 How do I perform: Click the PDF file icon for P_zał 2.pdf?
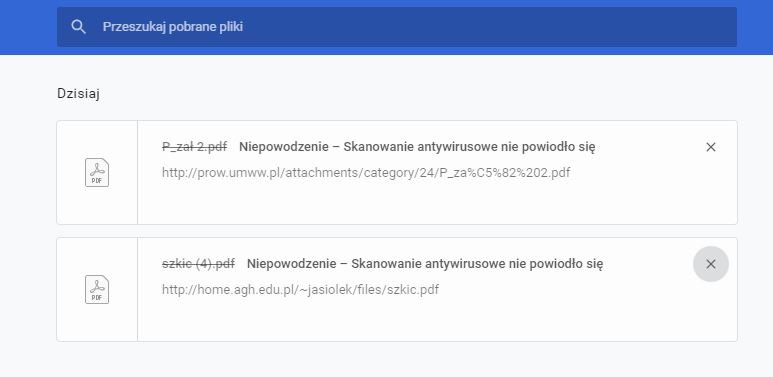(97, 172)
